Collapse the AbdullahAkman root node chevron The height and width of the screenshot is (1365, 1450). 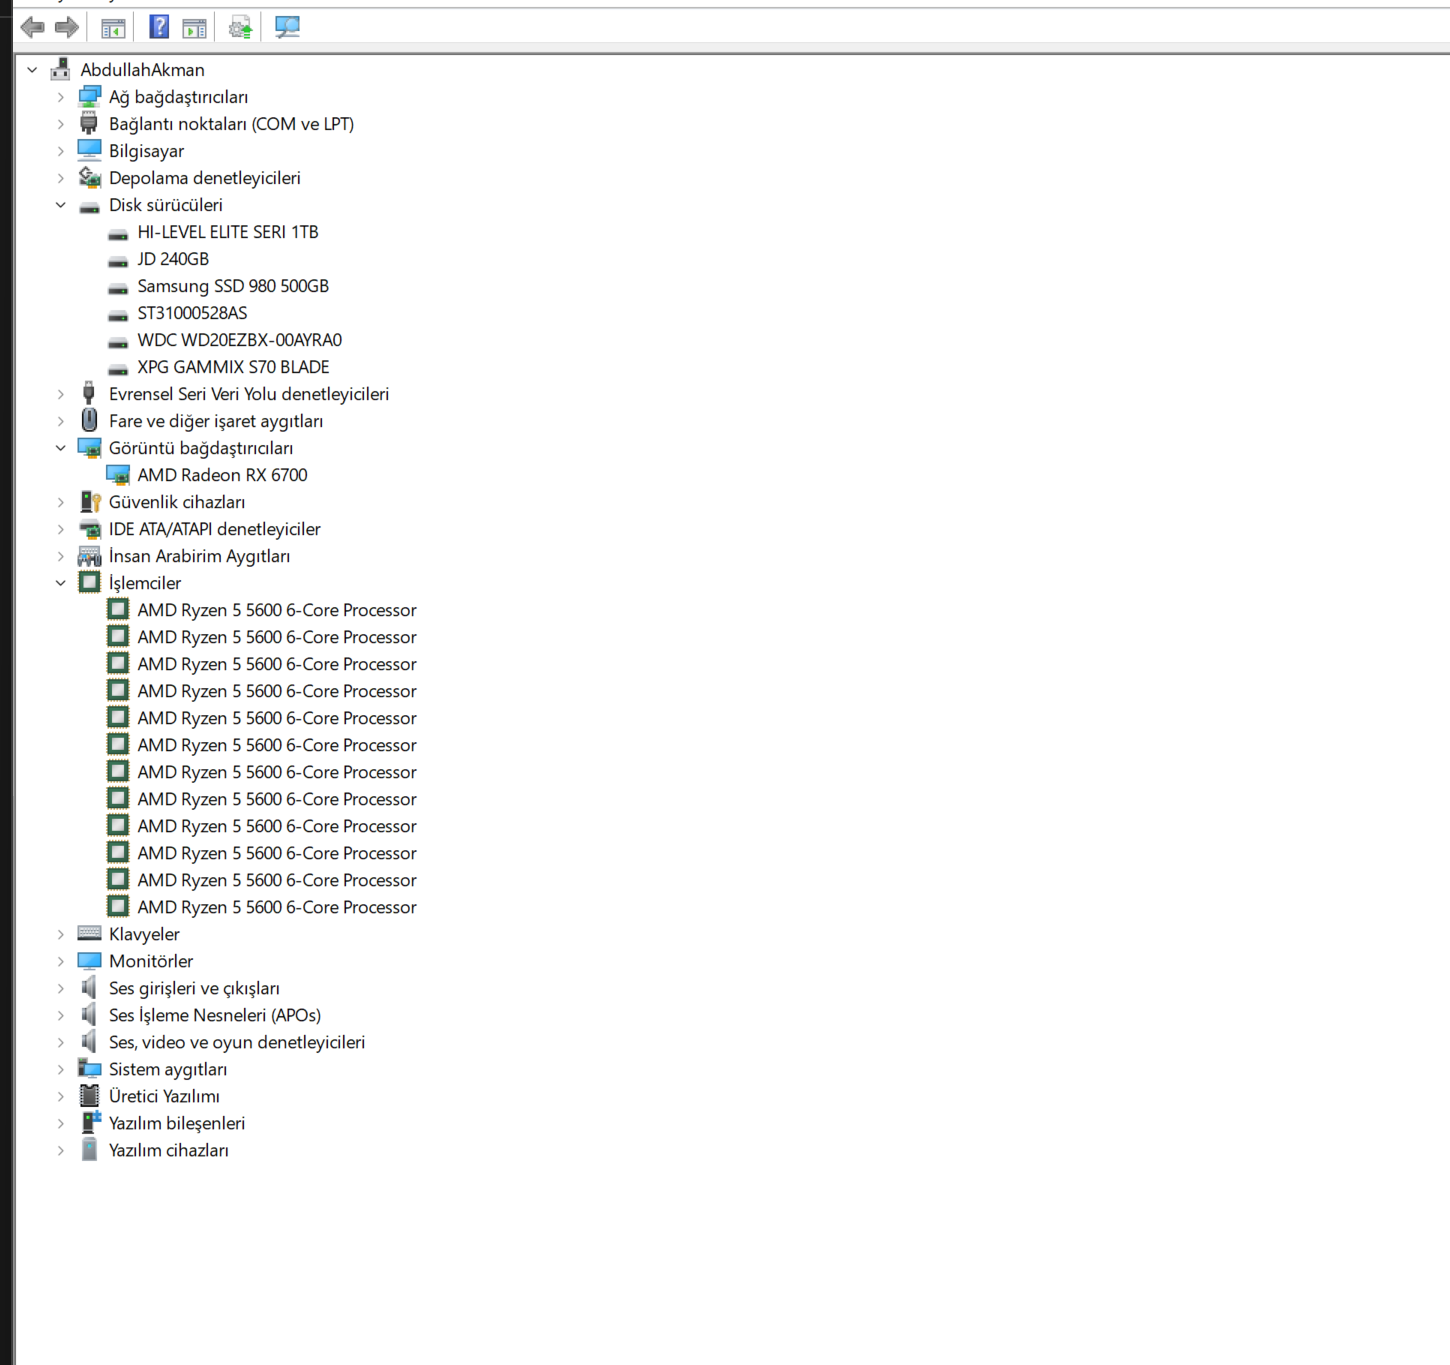(x=32, y=70)
